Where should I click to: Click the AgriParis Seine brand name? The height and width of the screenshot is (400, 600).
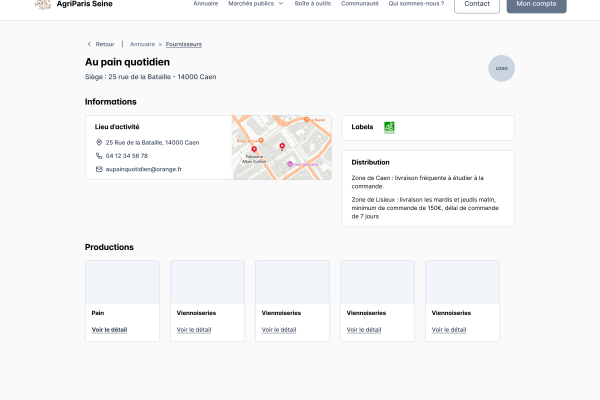click(85, 4)
